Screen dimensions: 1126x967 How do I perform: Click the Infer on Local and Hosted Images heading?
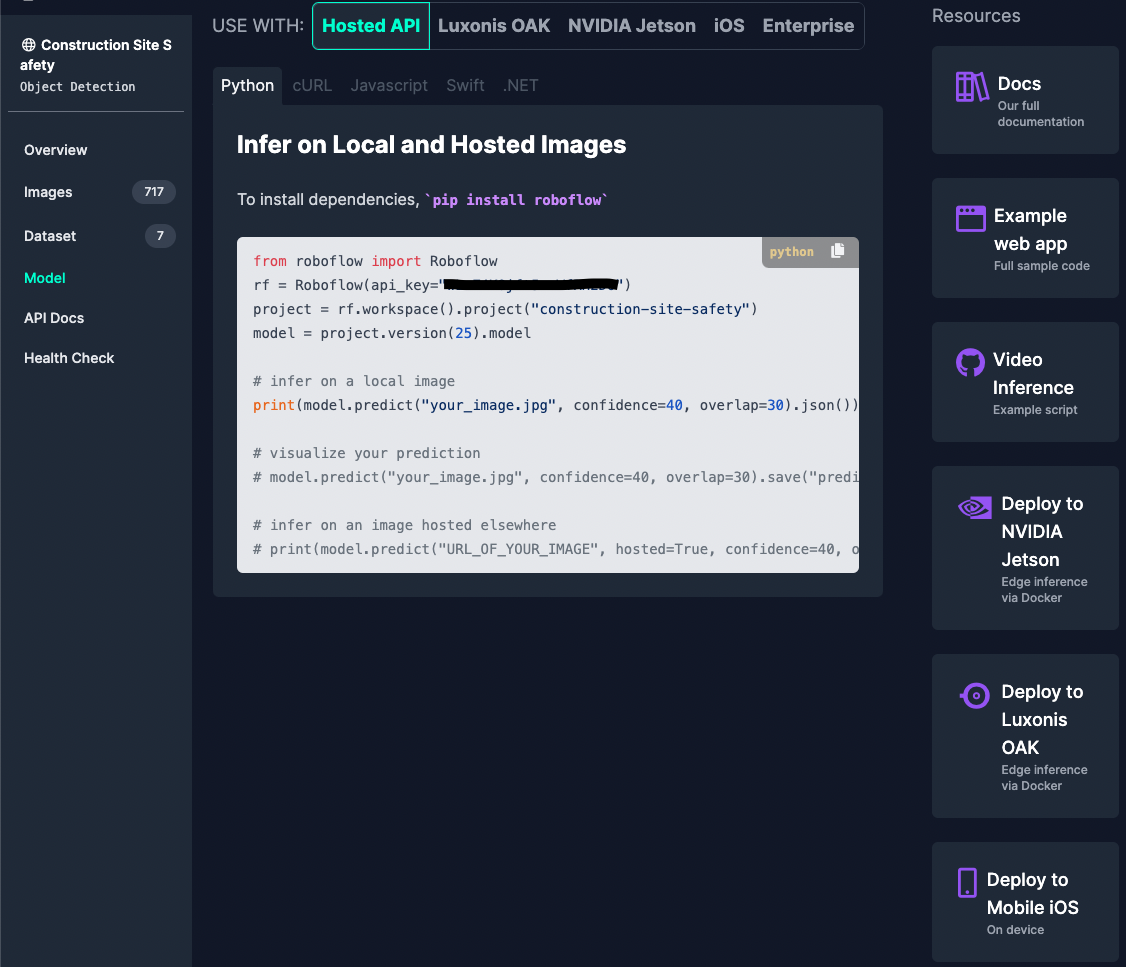432,144
